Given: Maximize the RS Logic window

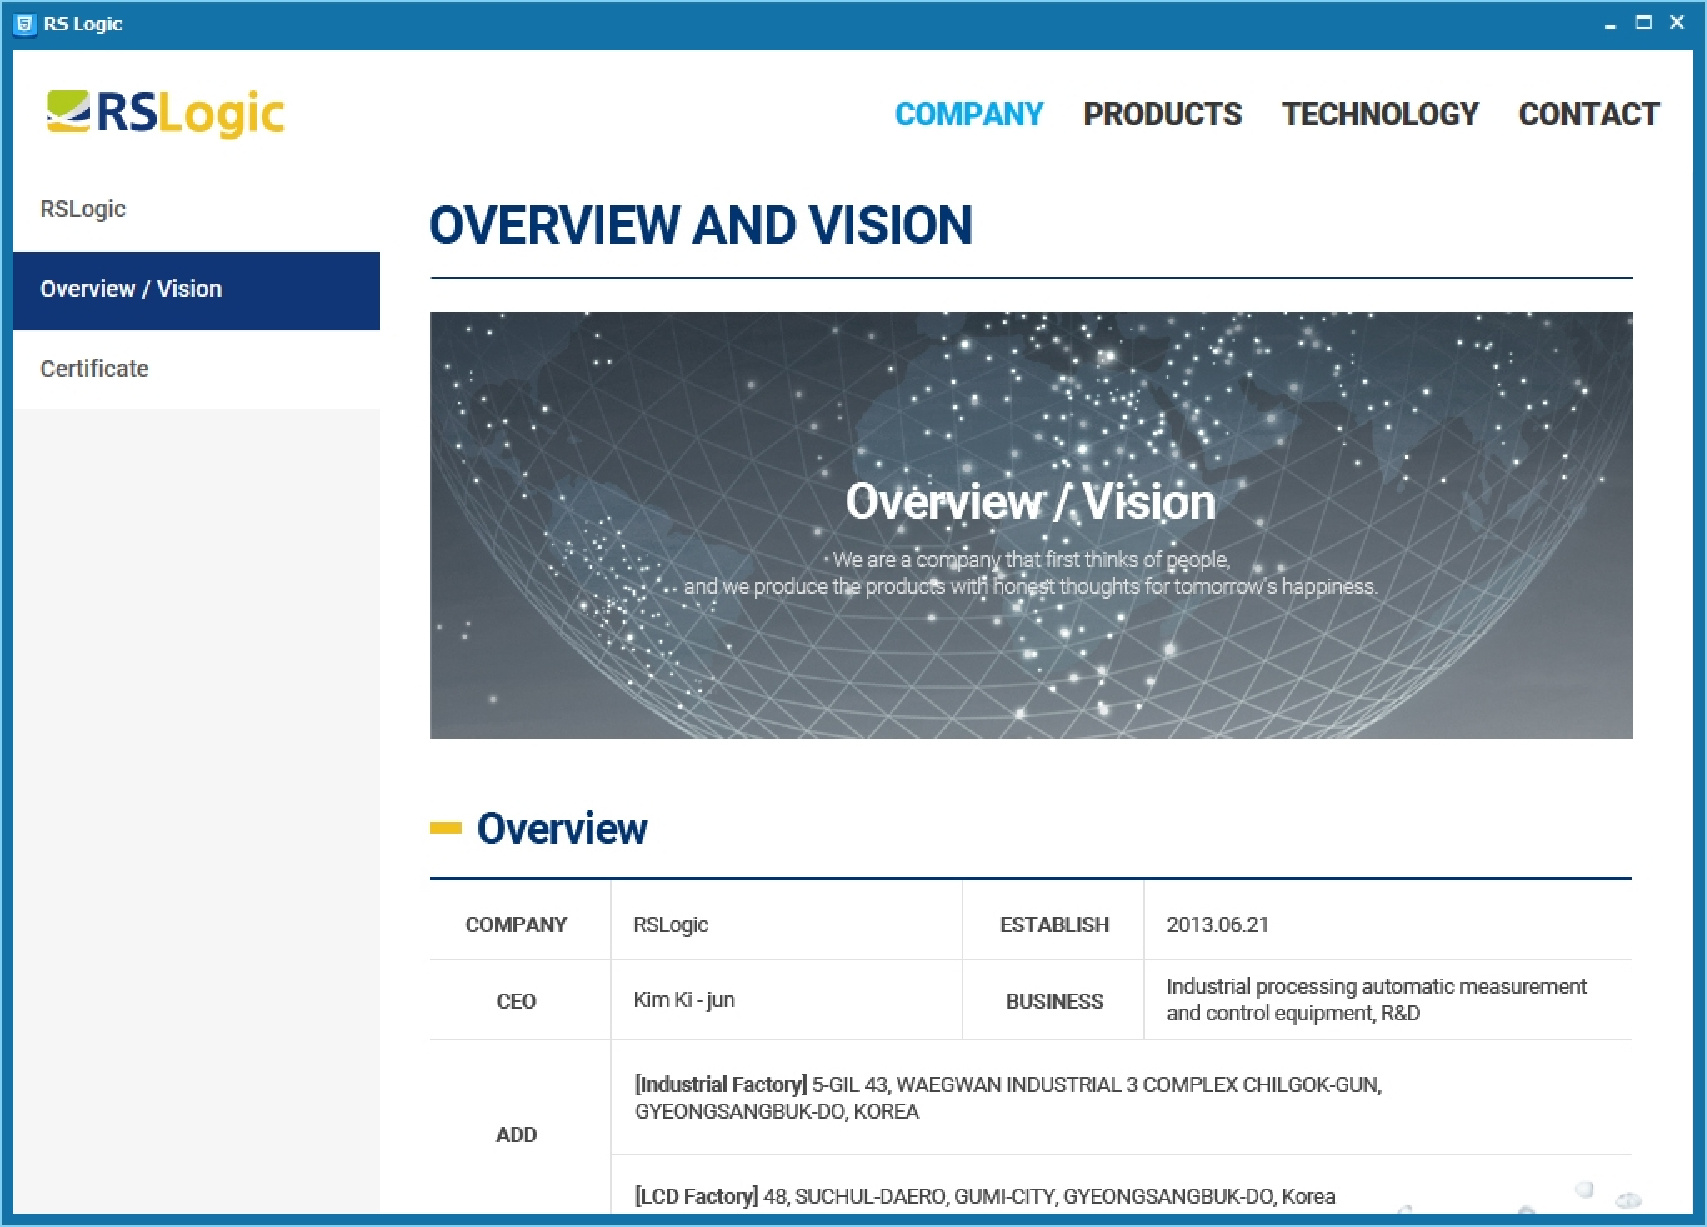Looking at the screenshot, I should pos(1643,23).
